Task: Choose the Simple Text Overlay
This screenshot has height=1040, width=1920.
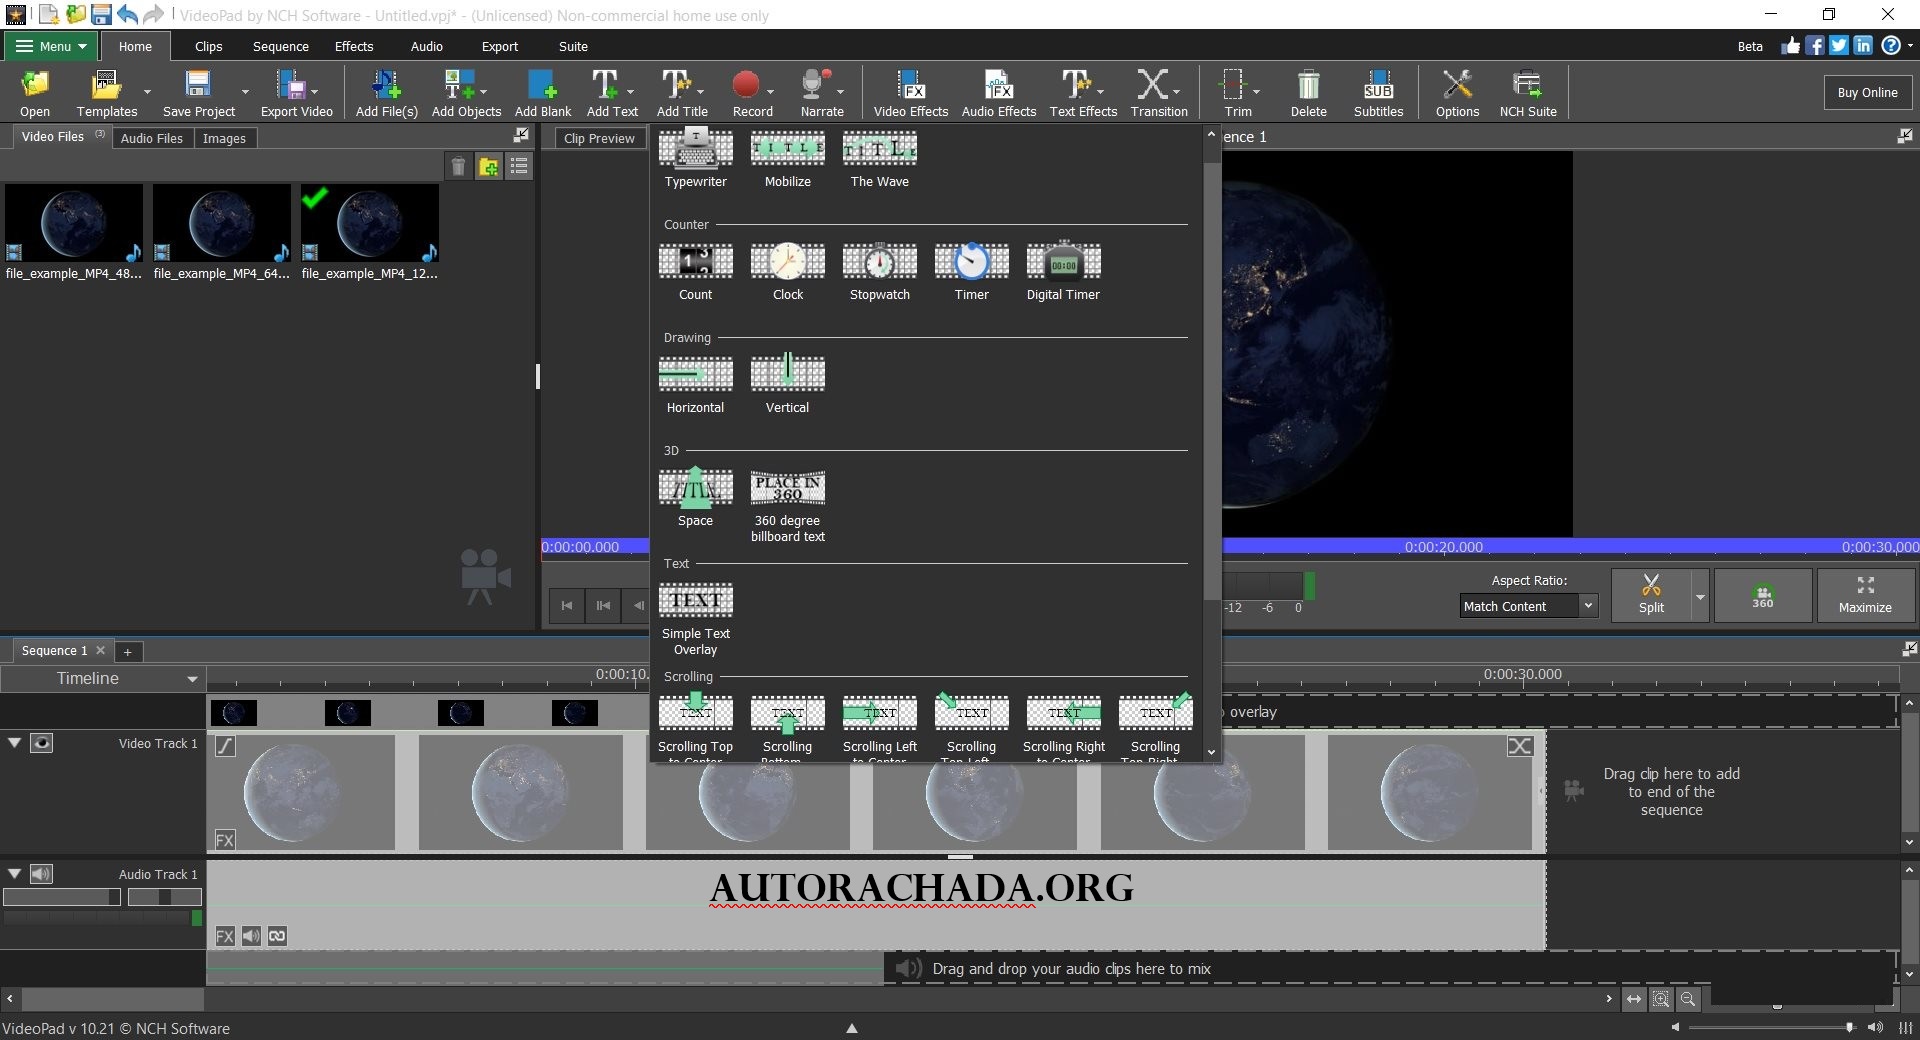Action: point(695,610)
